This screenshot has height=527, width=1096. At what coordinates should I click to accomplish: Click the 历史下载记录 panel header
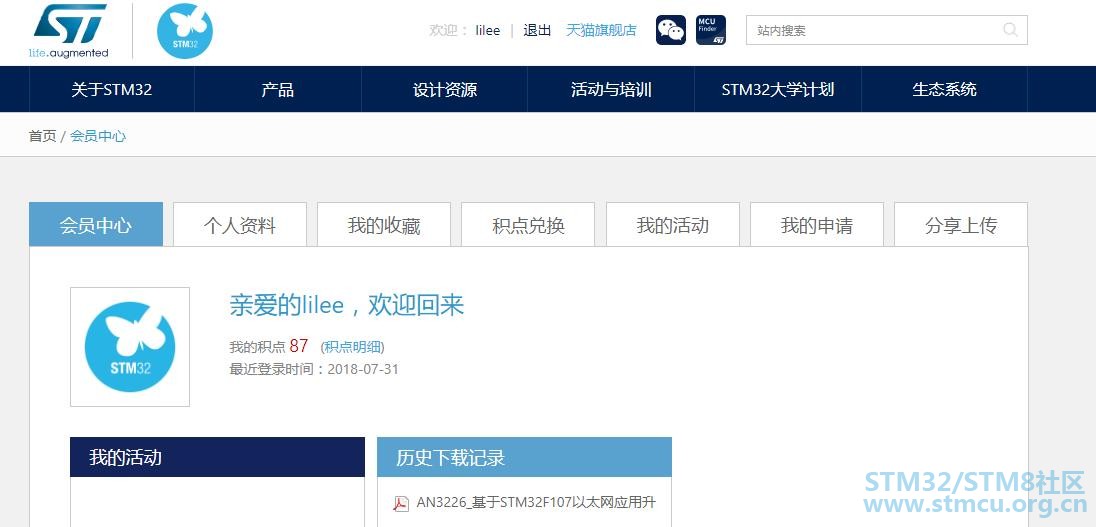pos(524,457)
